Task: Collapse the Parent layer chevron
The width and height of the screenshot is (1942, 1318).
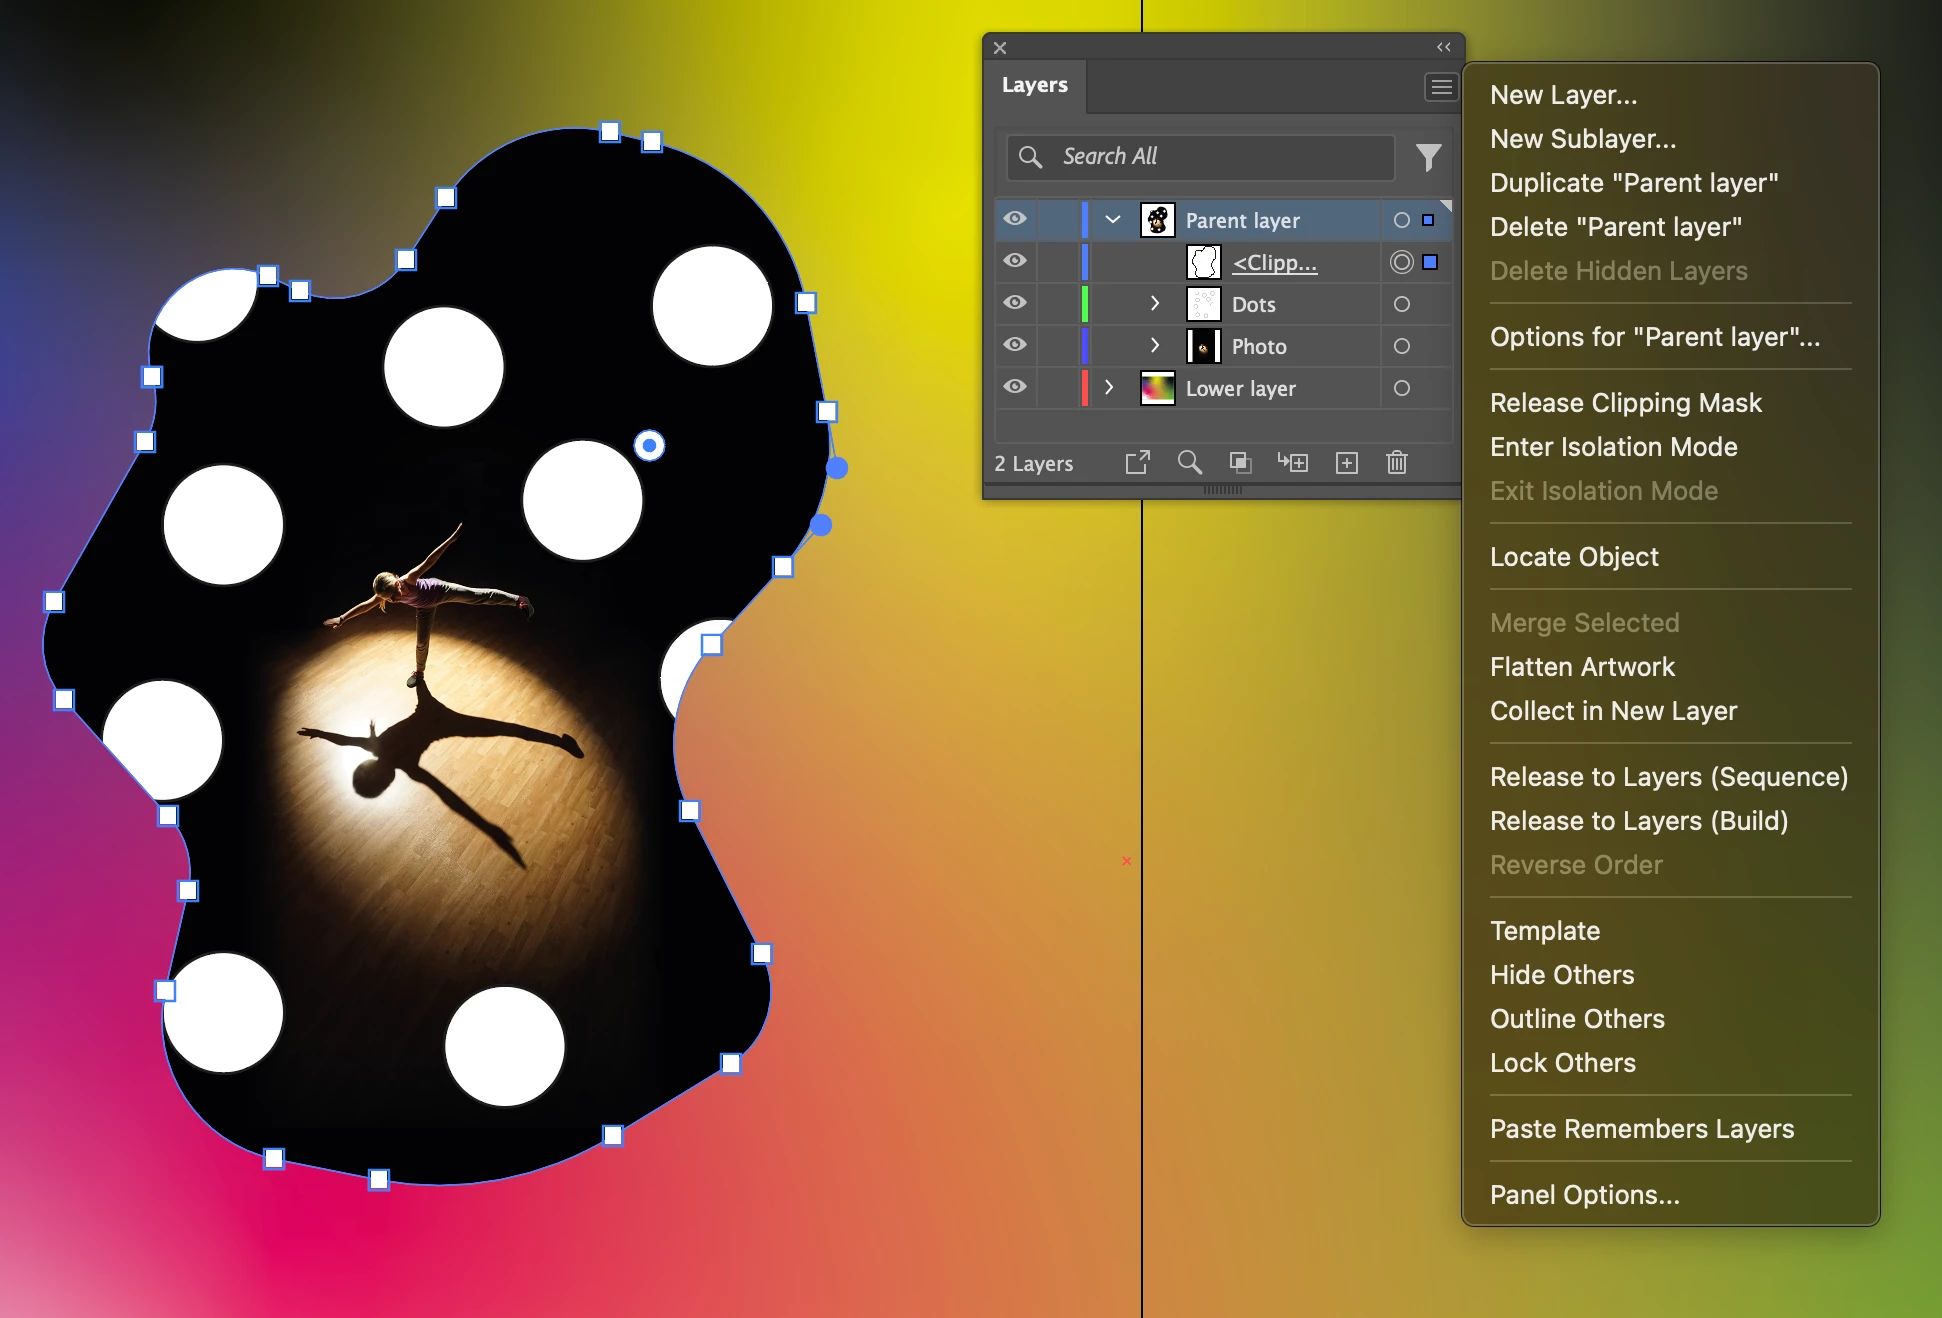Action: (1112, 220)
